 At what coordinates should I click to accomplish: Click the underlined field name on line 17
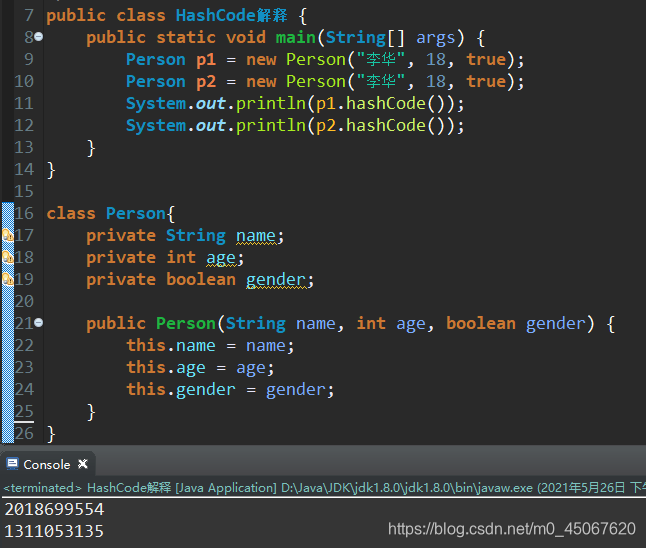click(256, 236)
